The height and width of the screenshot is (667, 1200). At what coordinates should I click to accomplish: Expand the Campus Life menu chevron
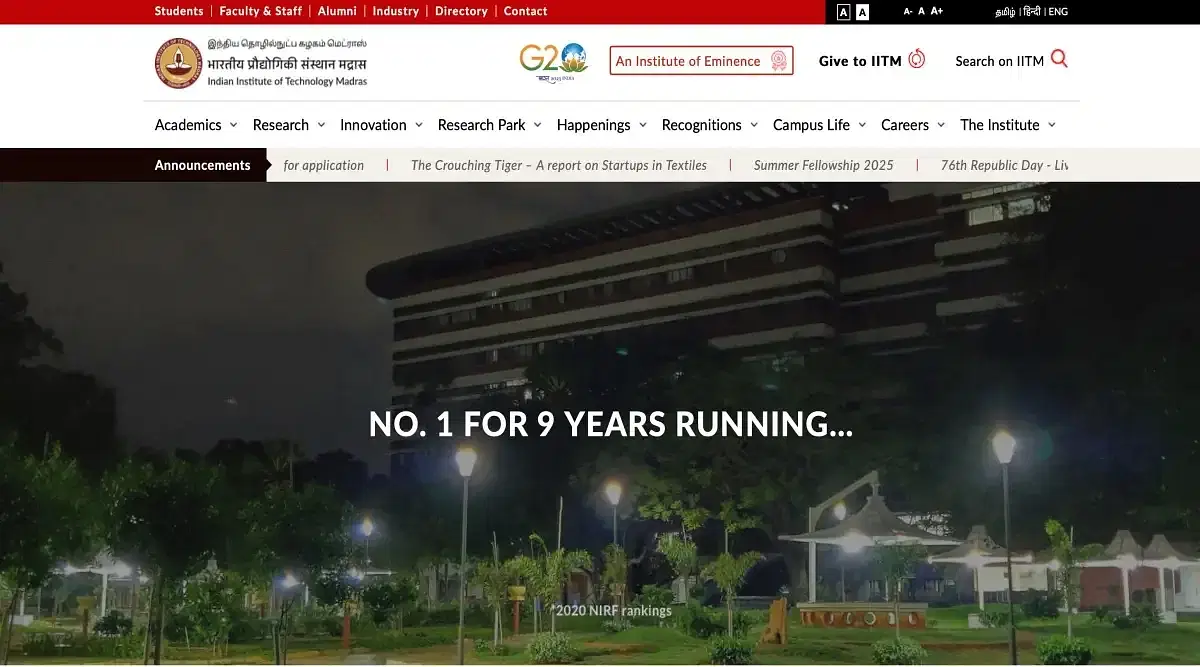(861, 125)
